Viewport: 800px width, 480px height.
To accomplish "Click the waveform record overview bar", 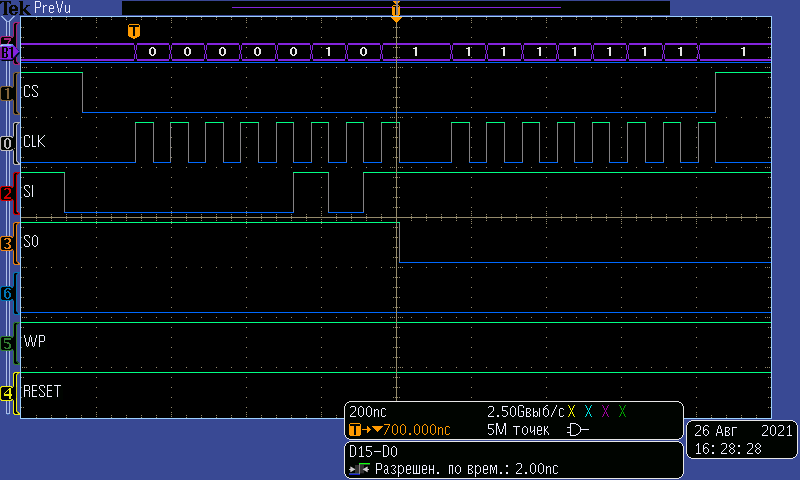I will coord(395,8).
